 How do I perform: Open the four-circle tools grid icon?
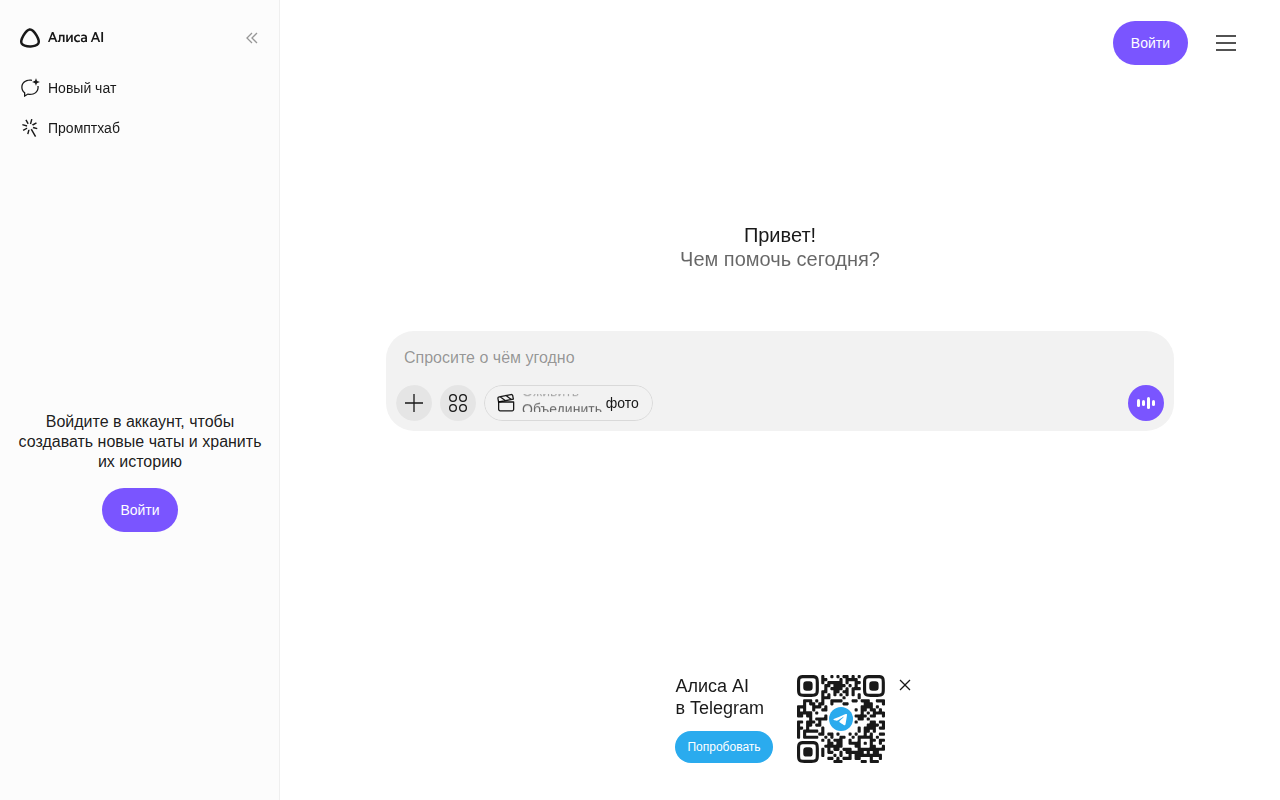[x=458, y=403]
